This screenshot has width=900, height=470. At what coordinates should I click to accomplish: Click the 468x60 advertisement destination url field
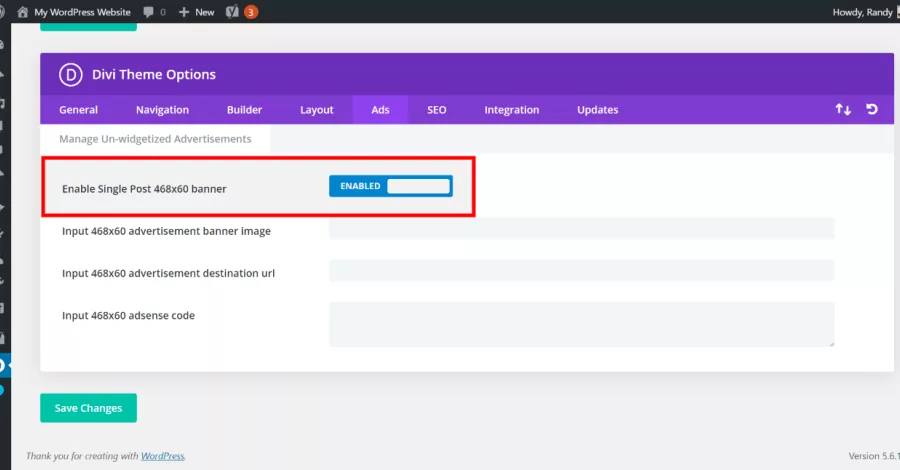581,271
